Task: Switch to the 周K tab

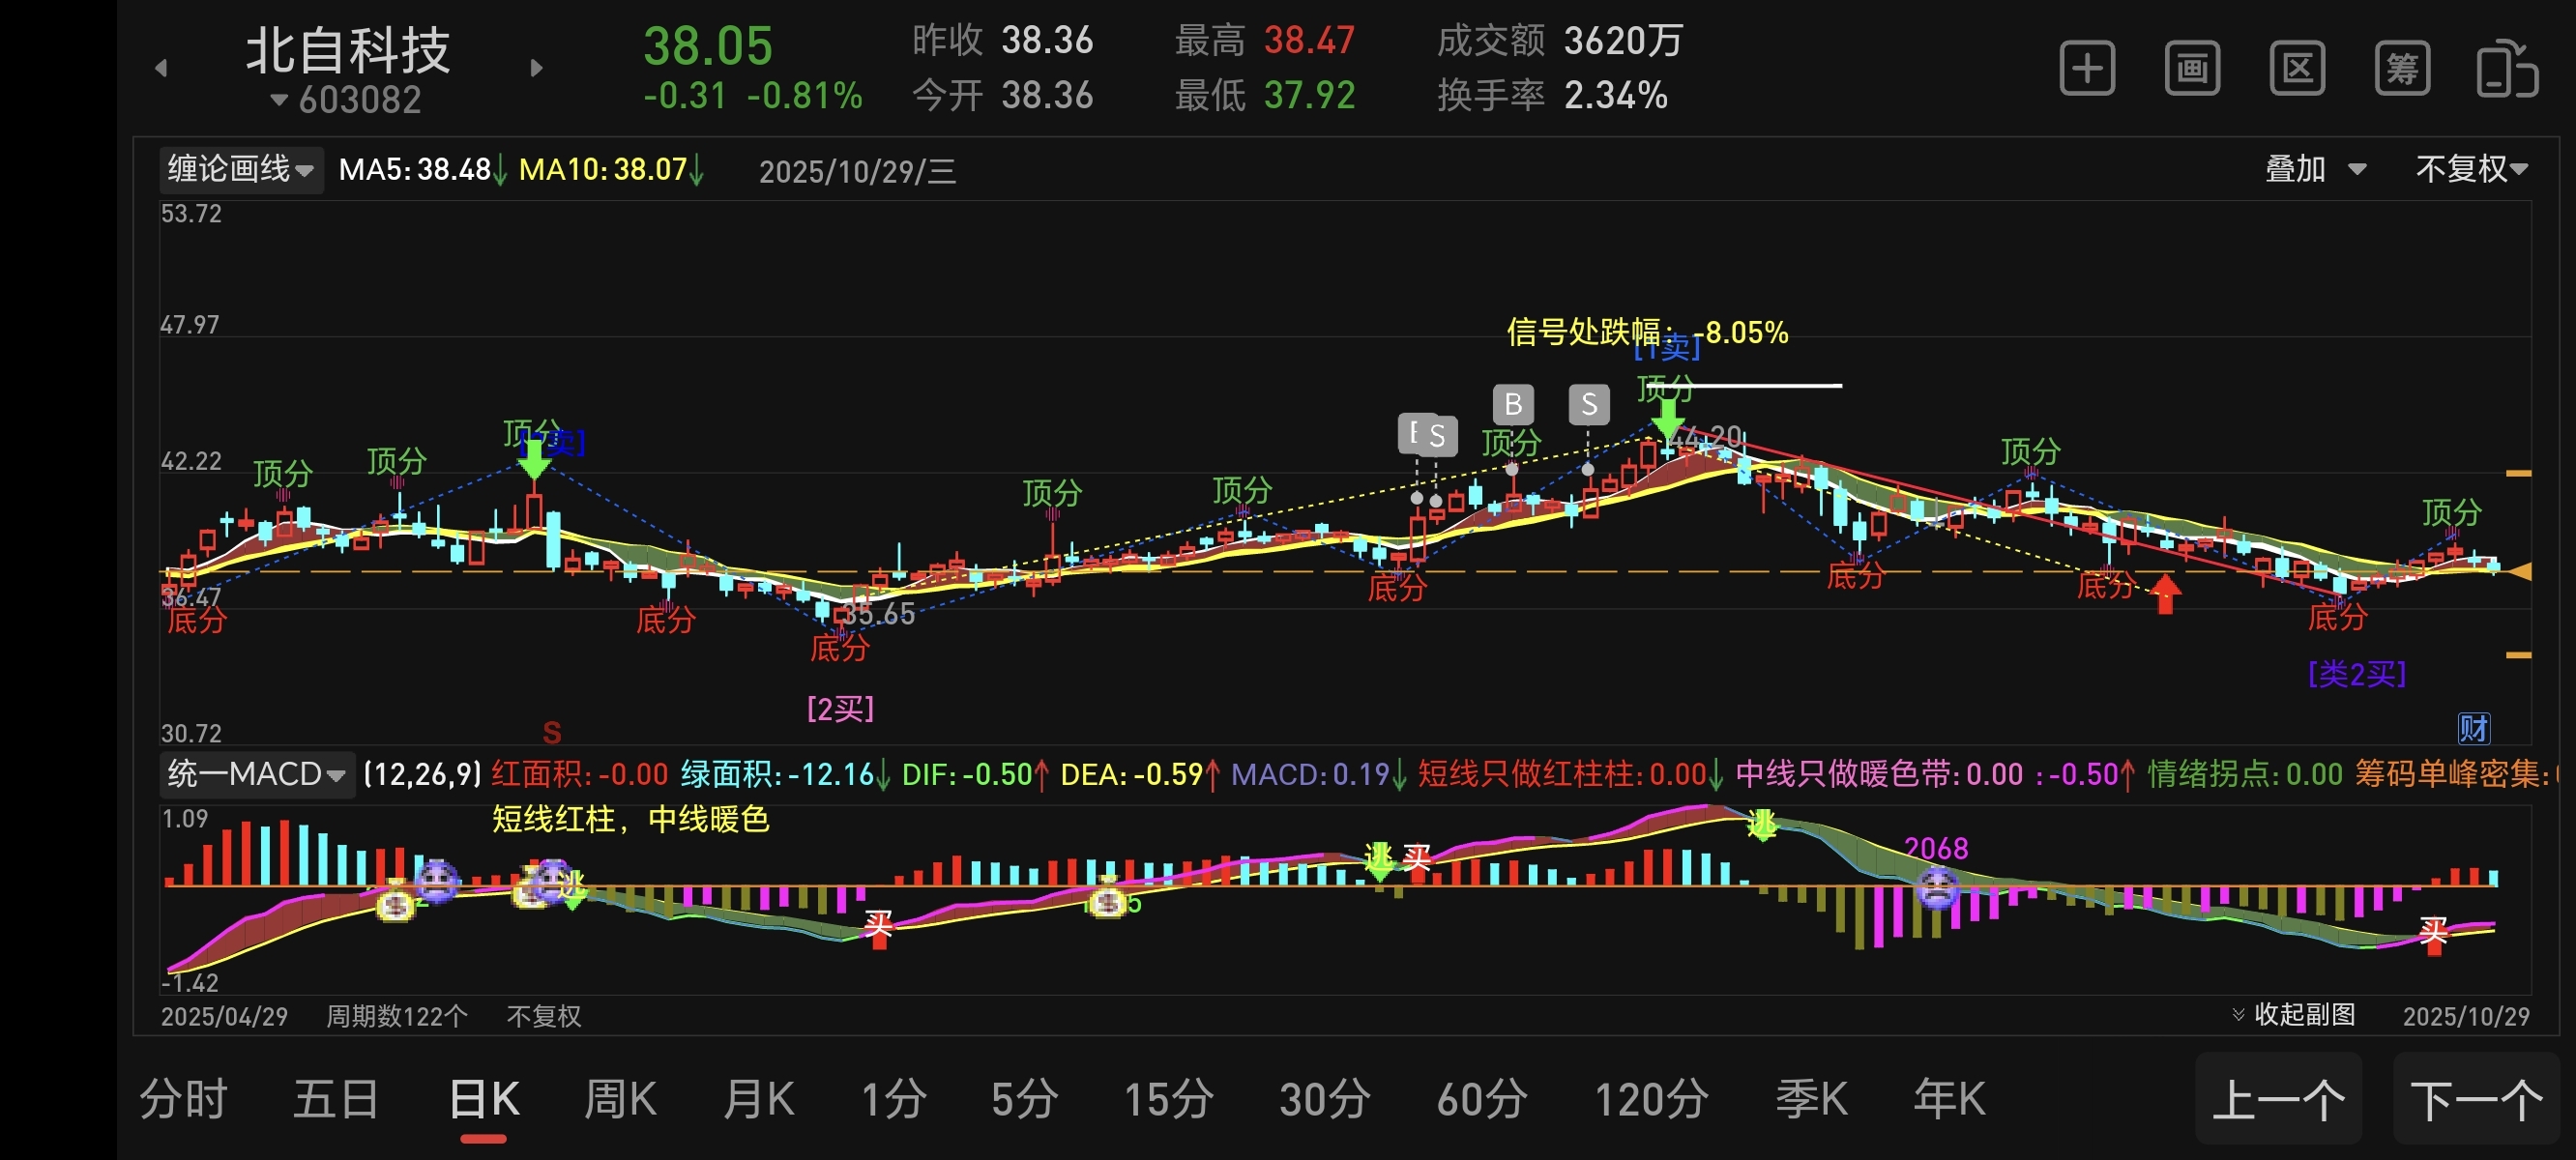Action: [620, 1099]
